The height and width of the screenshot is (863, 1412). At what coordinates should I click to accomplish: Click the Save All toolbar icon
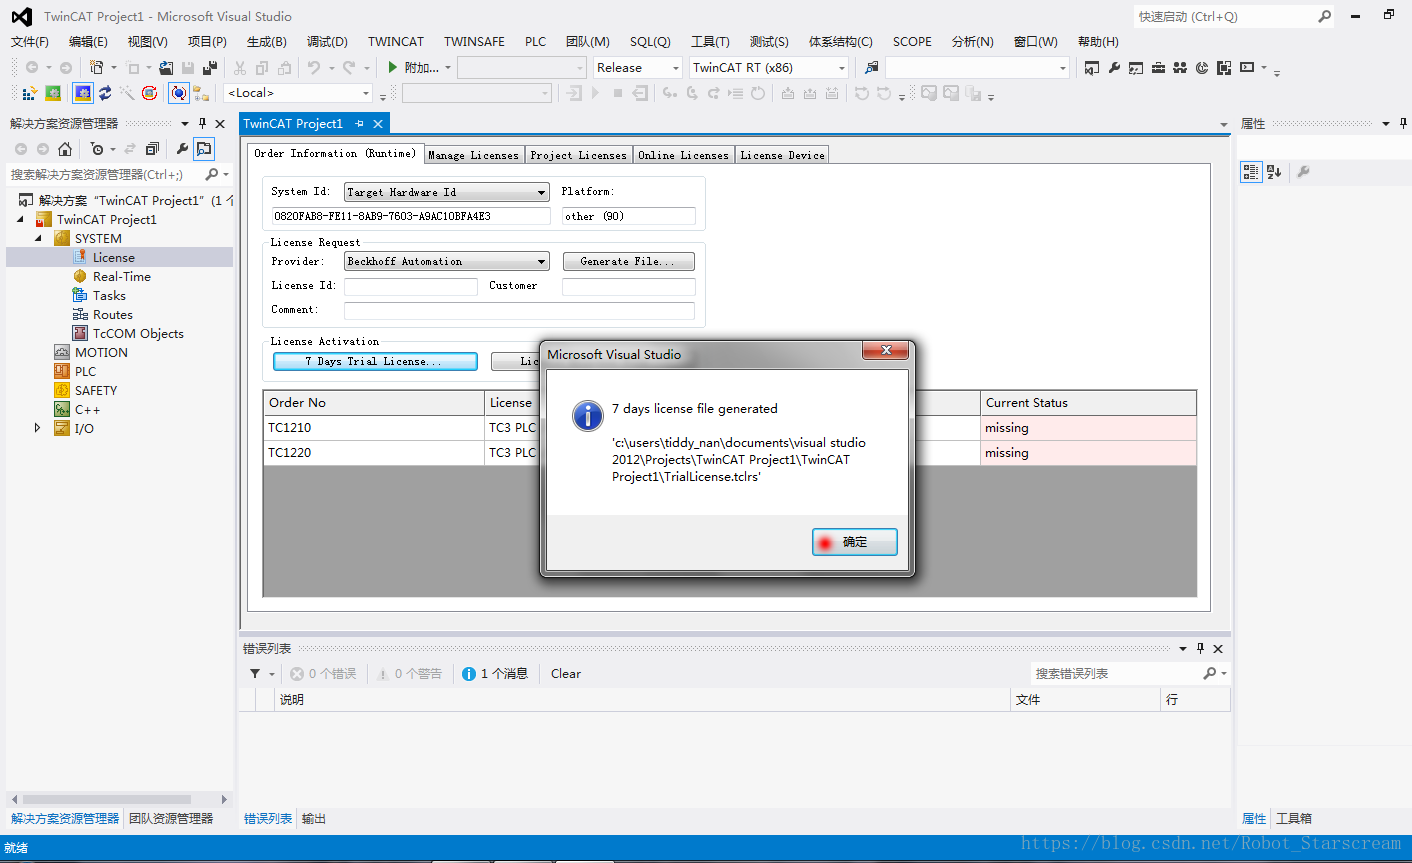pos(210,67)
